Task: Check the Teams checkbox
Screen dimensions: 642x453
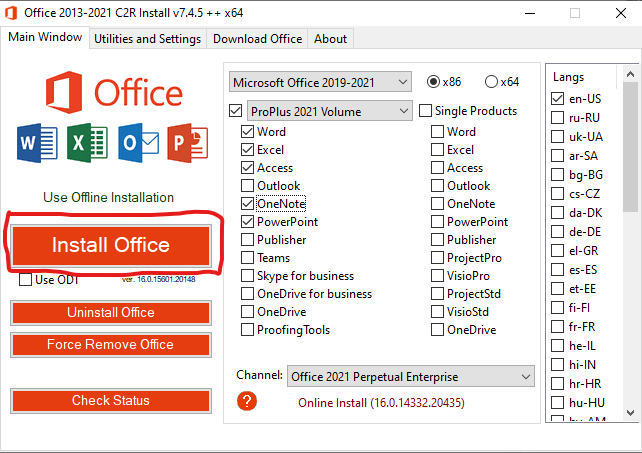Action: (247, 258)
